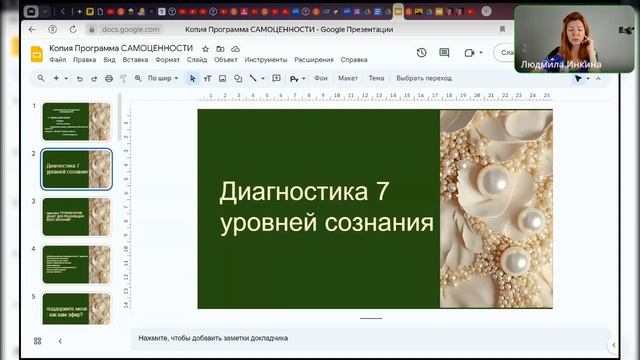Print the presentation
This screenshot has width=640, height=360.
tap(109, 78)
